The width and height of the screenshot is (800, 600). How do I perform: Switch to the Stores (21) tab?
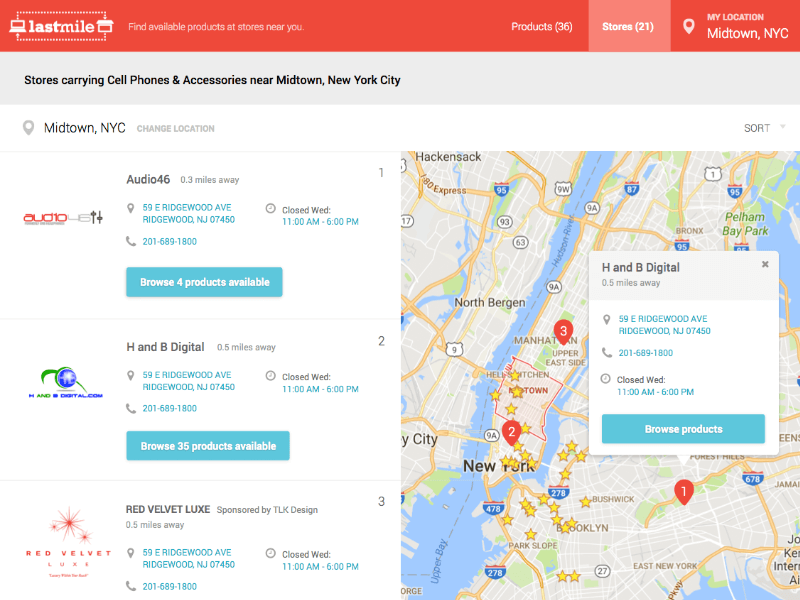(x=628, y=27)
